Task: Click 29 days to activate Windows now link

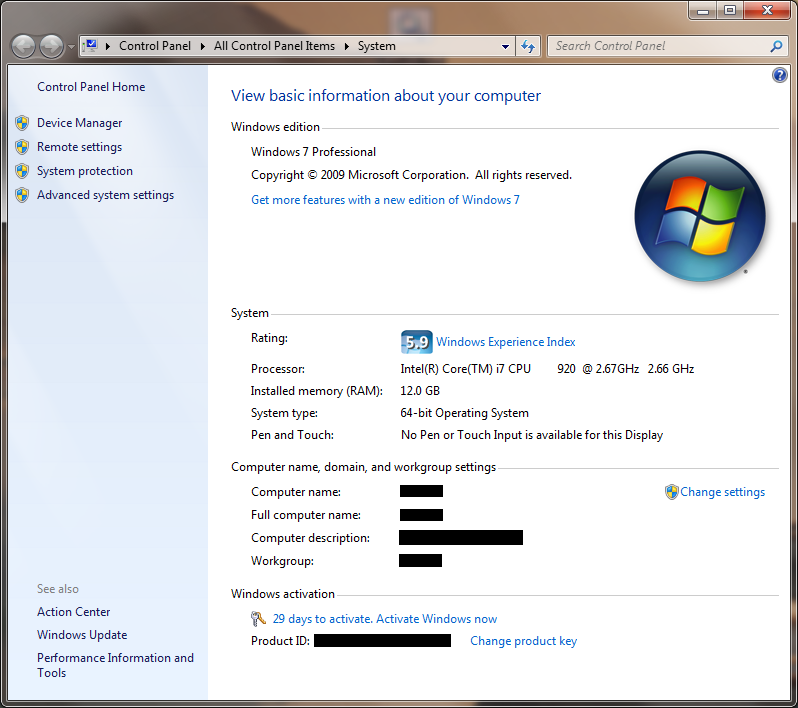Action: (385, 619)
